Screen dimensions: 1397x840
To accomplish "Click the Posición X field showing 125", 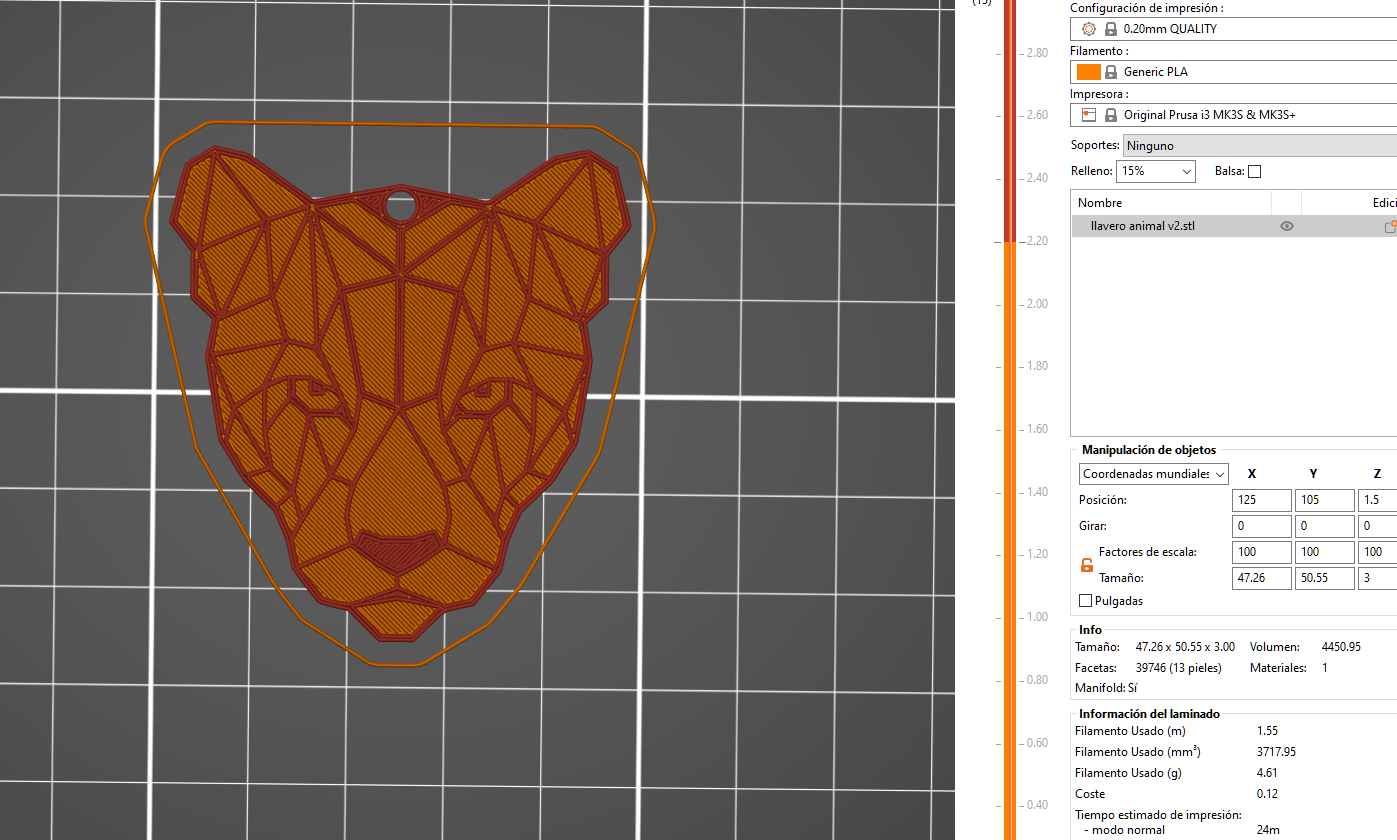I will tap(1262, 500).
